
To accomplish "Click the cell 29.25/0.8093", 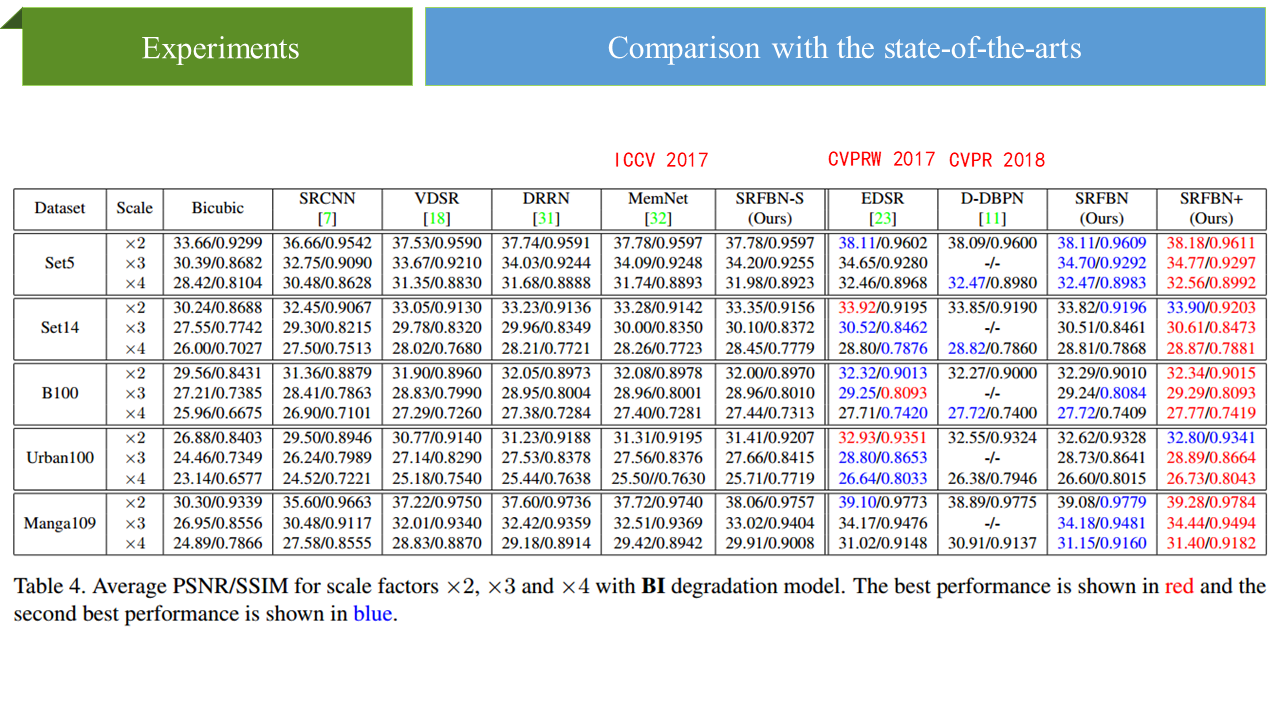I will click(882, 393).
